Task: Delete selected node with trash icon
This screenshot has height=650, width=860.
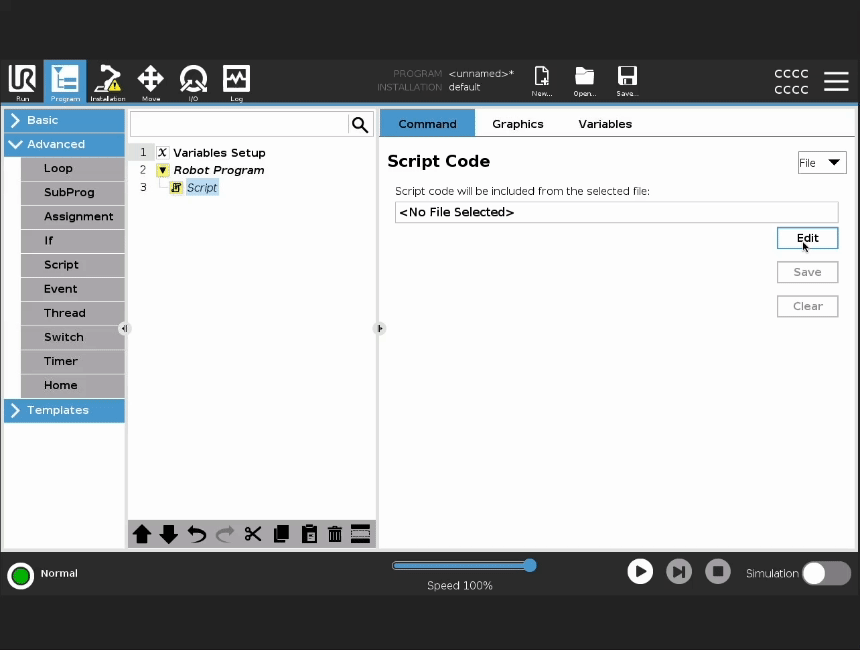Action: pos(335,534)
